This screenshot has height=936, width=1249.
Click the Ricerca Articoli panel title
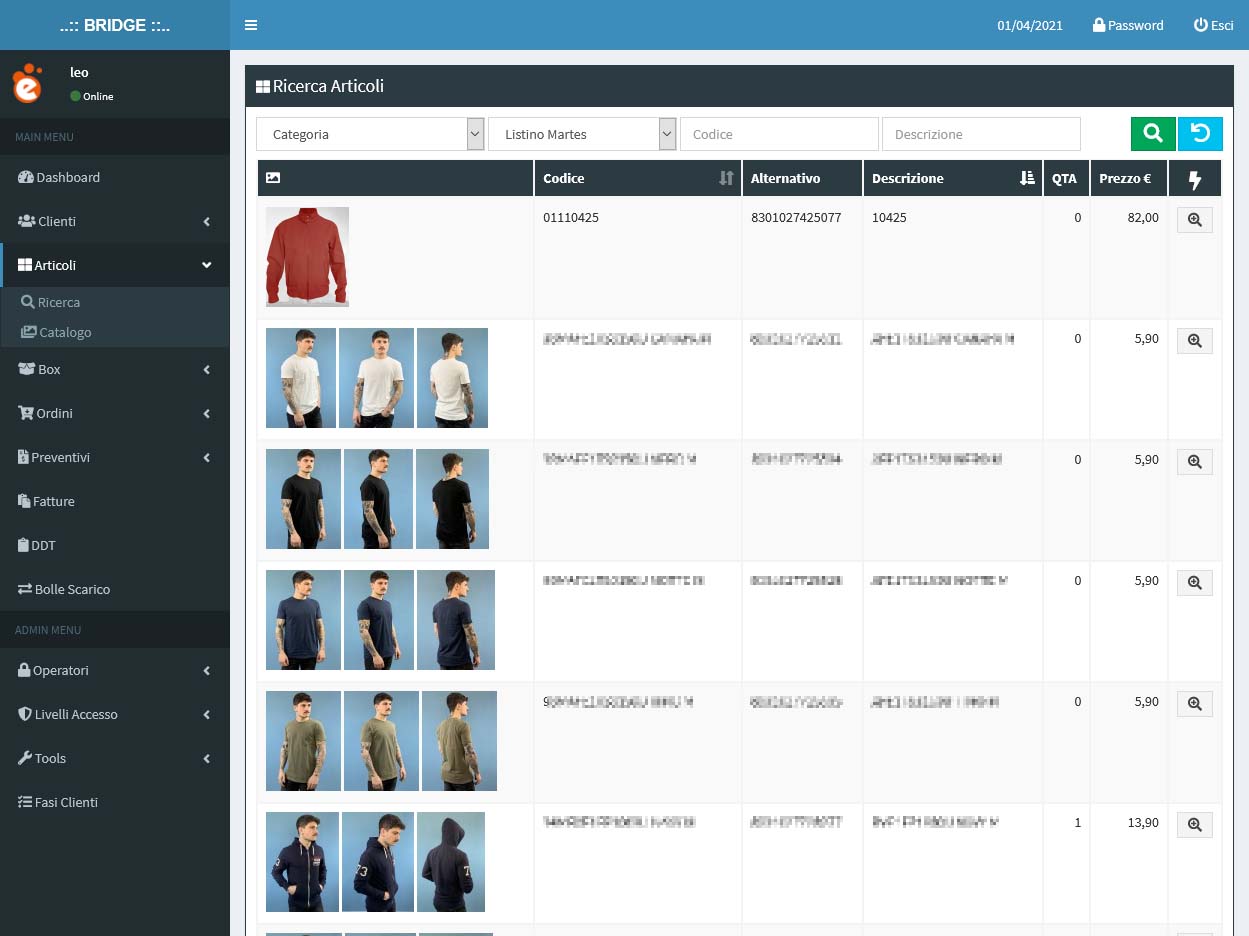pyautogui.click(x=320, y=86)
